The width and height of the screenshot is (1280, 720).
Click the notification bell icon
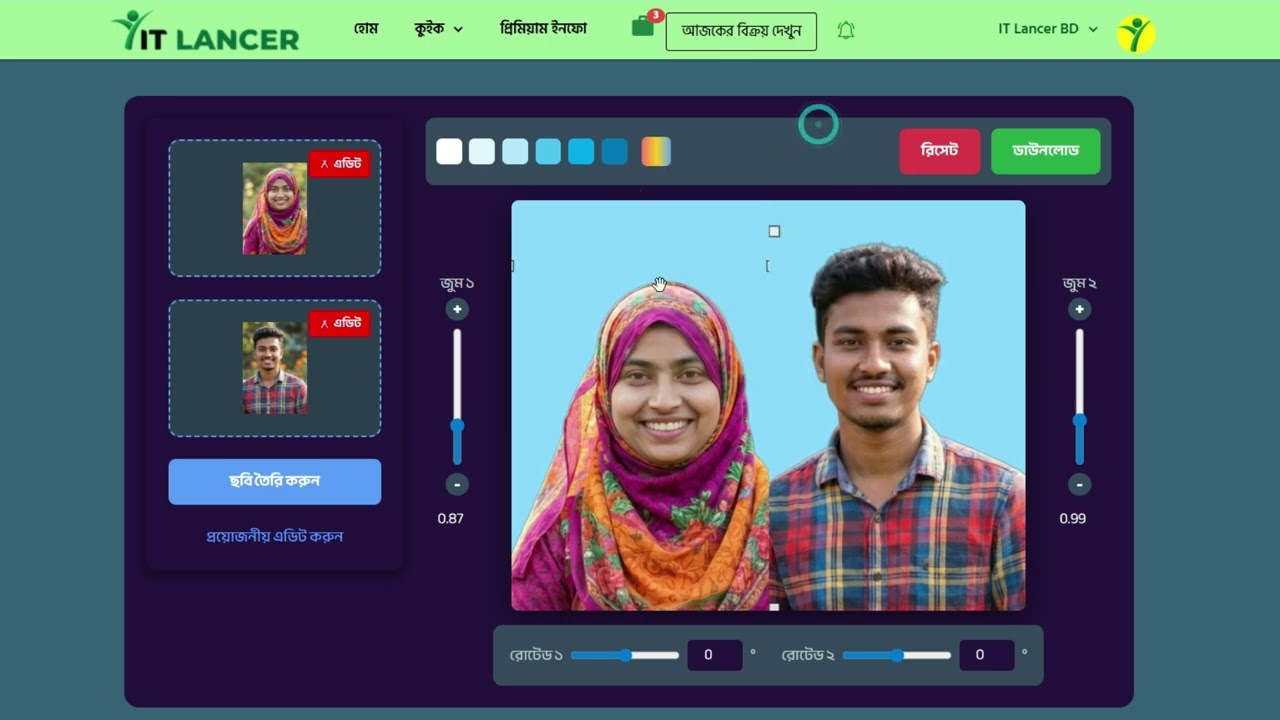(x=846, y=30)
